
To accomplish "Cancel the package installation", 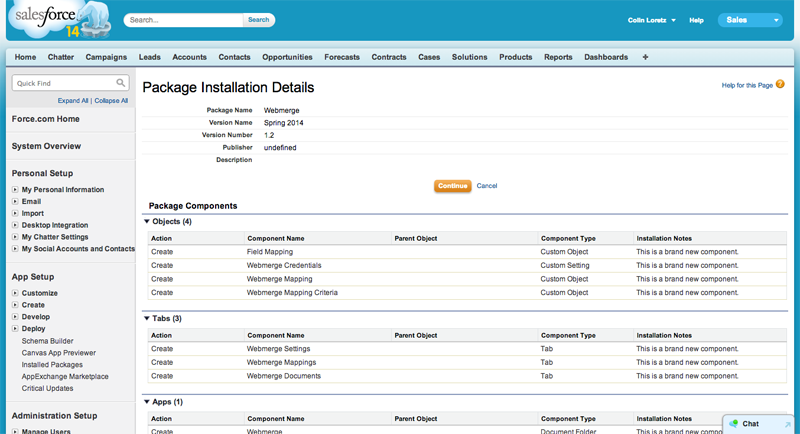I will 487,186.
